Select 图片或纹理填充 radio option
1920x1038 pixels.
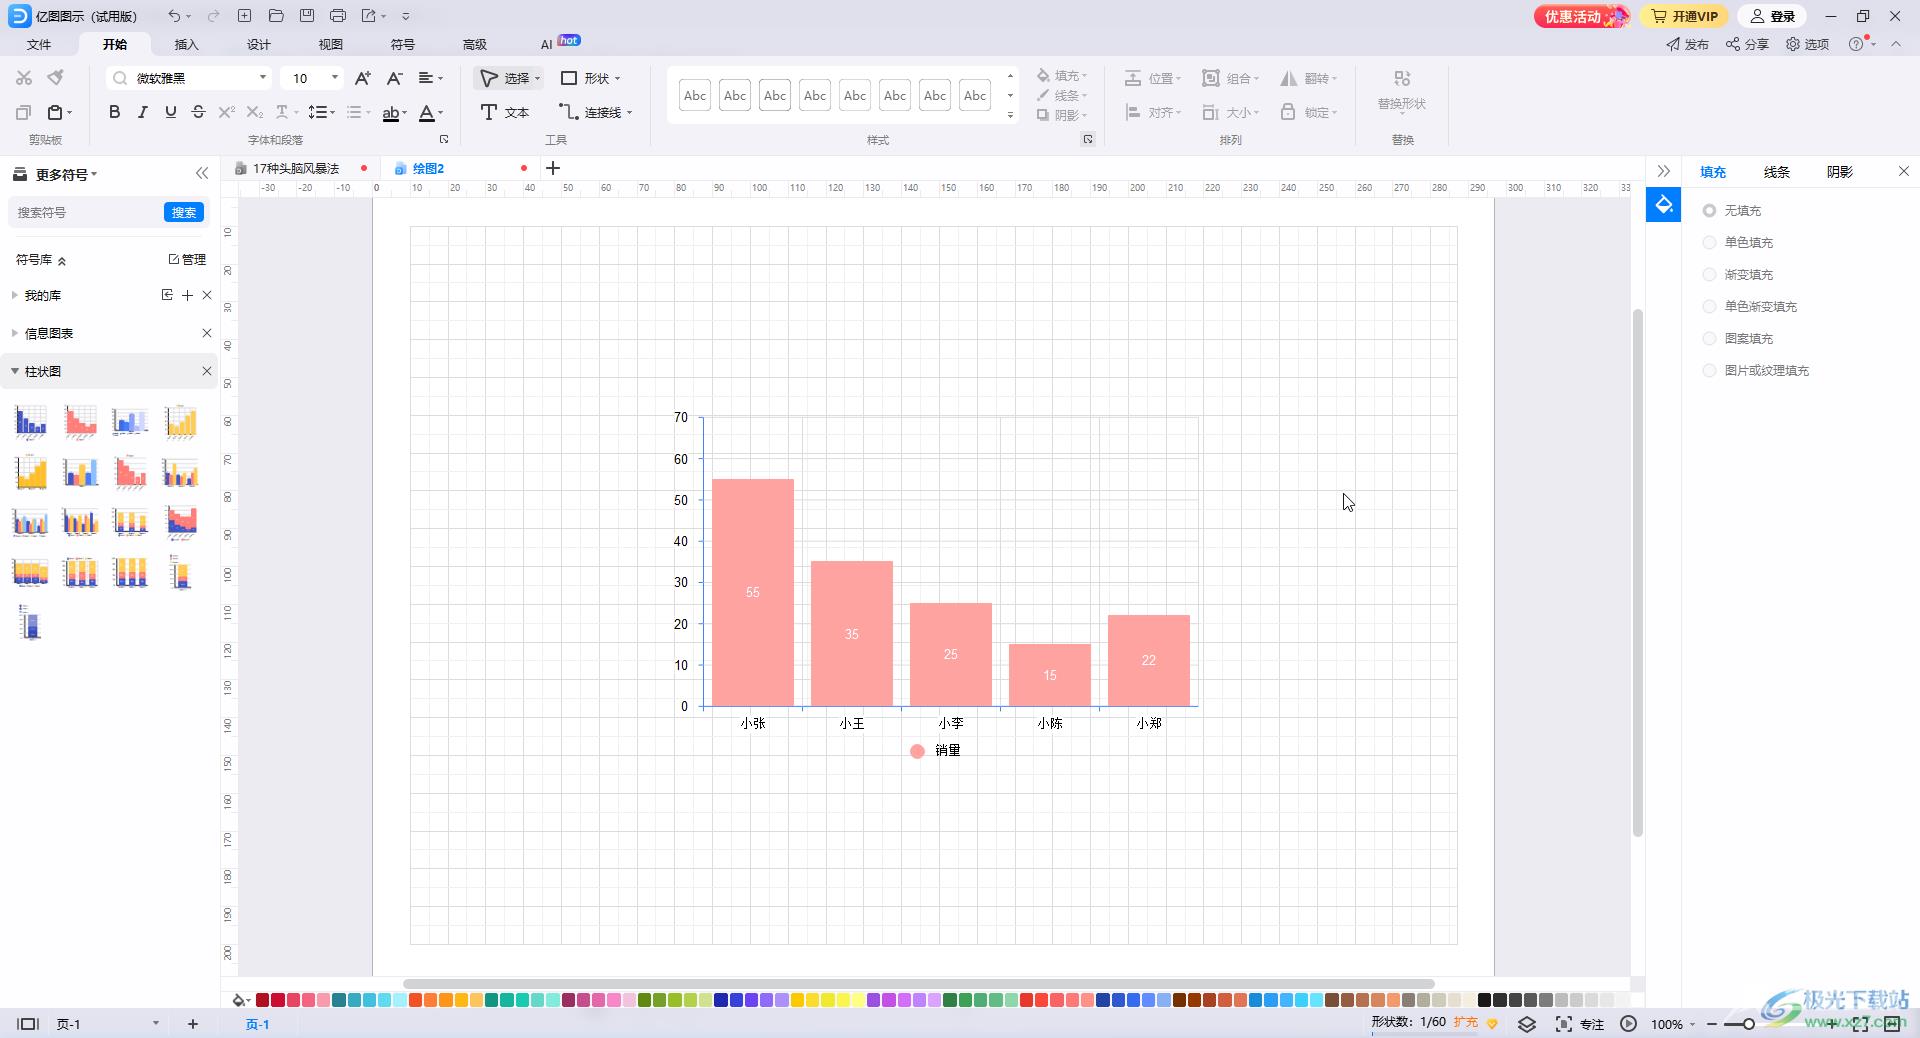[x=1709, y=370]
